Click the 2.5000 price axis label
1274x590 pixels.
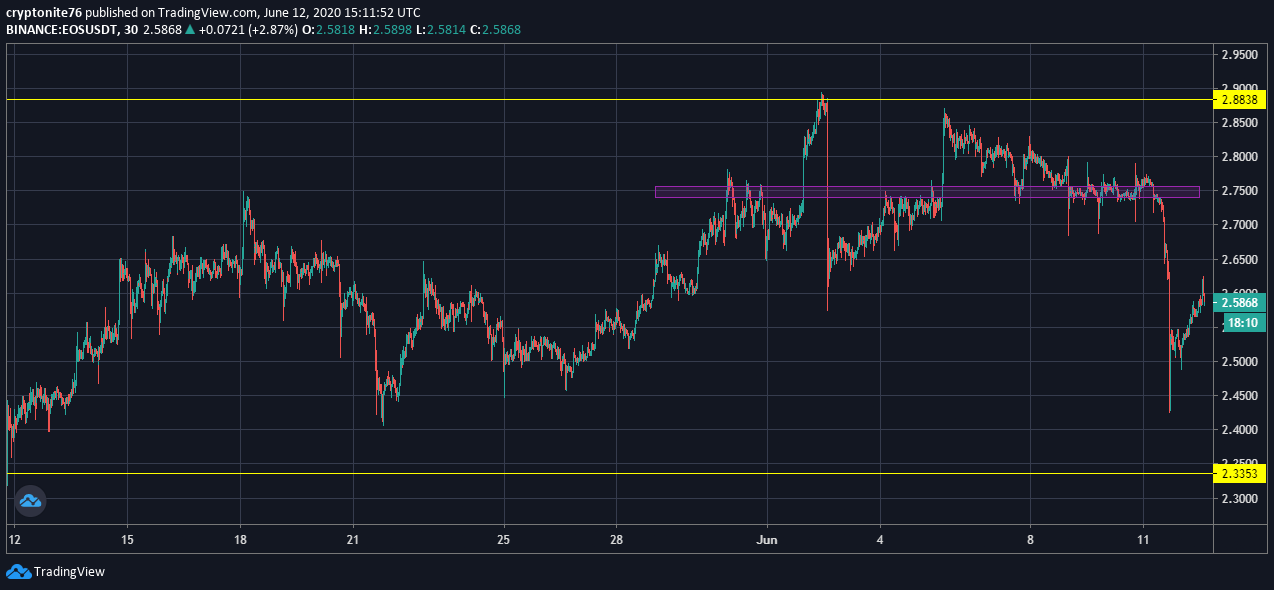pos(1239,361)
